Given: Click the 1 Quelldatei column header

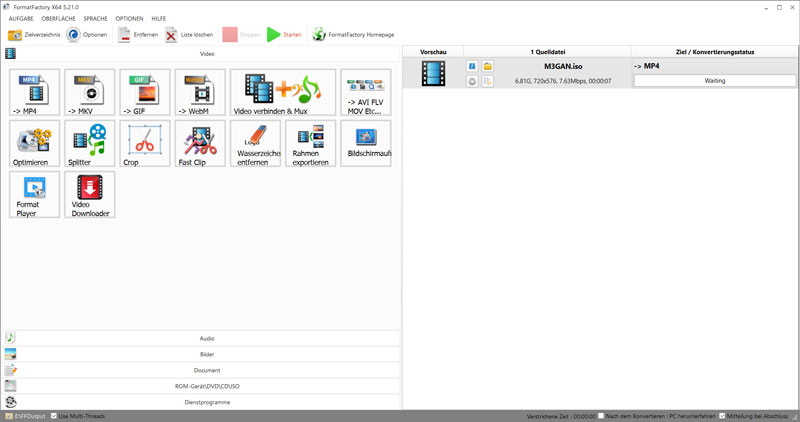Looking at the screenshot, I should (547, 52).
